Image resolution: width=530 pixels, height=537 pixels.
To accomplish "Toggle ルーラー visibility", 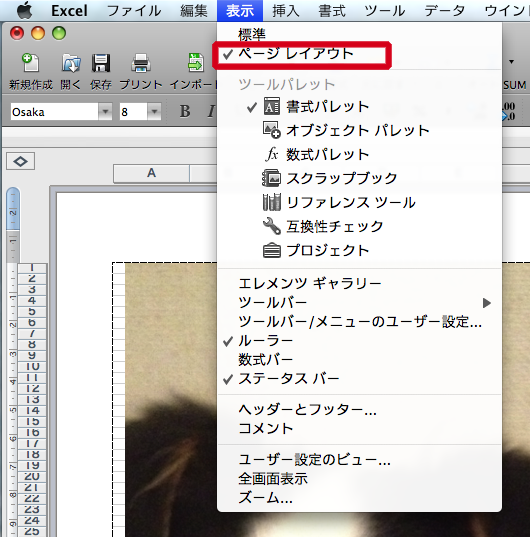I will 359,341.
